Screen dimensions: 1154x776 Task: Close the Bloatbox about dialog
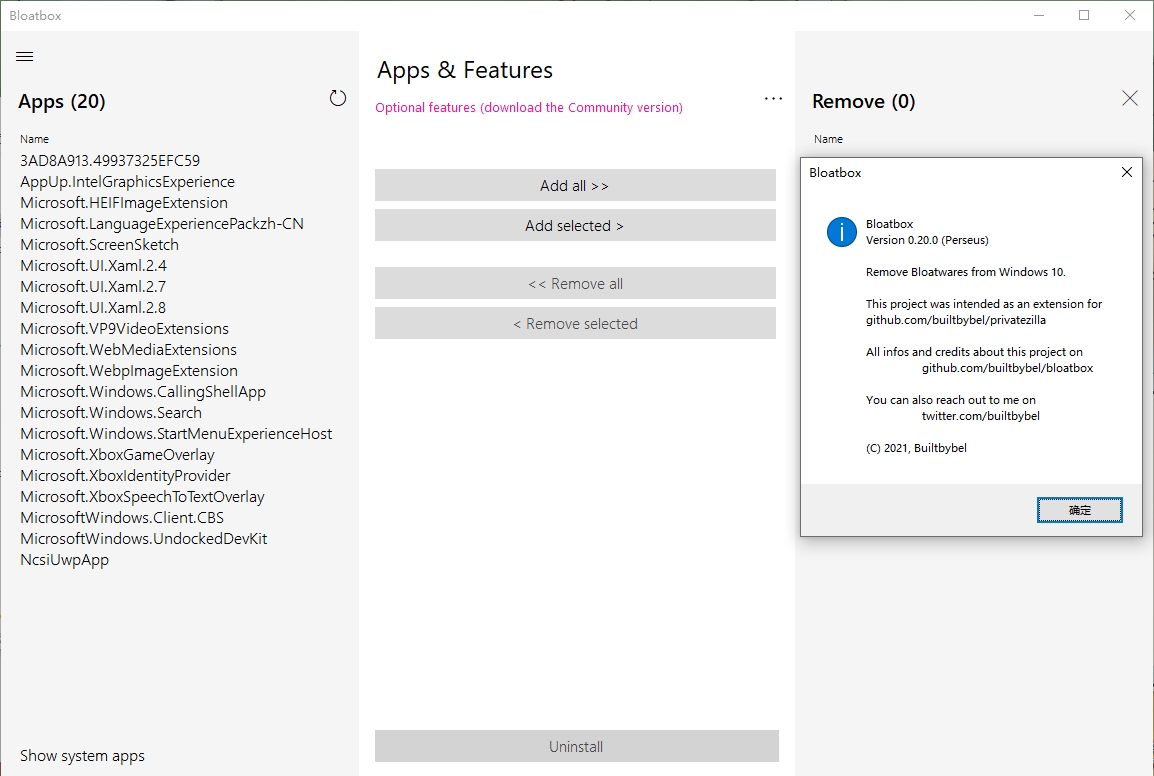click(x=1126, y=172)
